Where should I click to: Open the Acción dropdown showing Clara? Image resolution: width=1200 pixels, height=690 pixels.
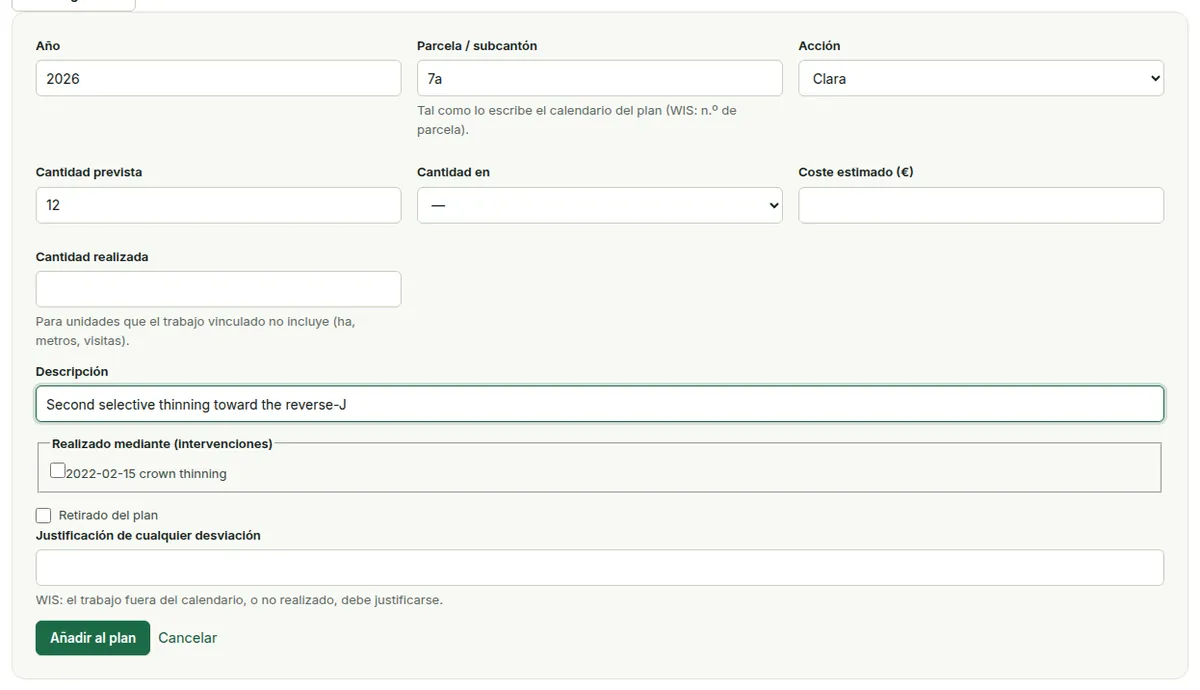[x=981, y=78]
